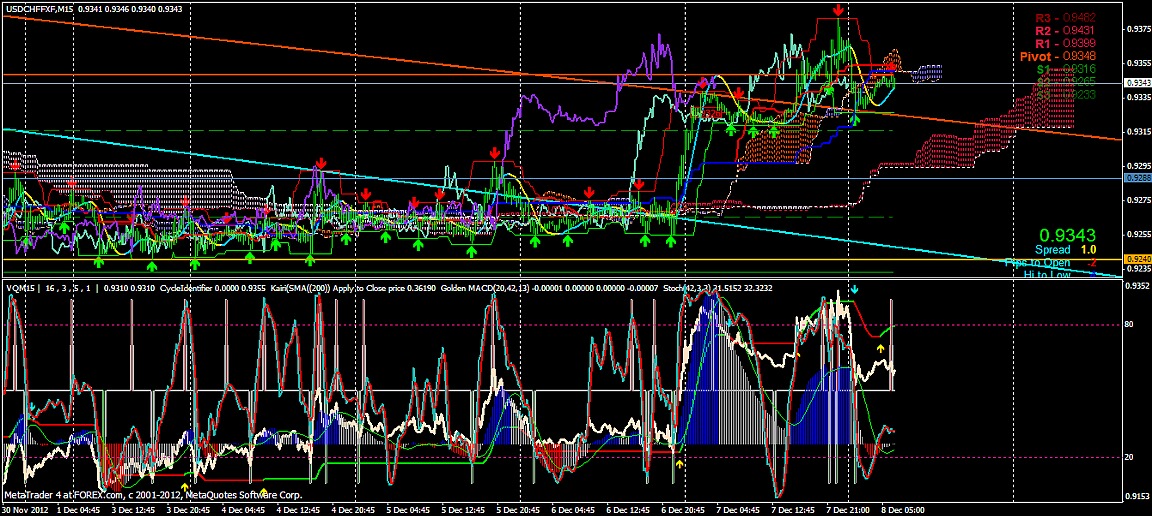The width and height of the screenshot is (1152, 516).
Task: Click the R3 resistance level label
Action: (x=1066, y=18)
